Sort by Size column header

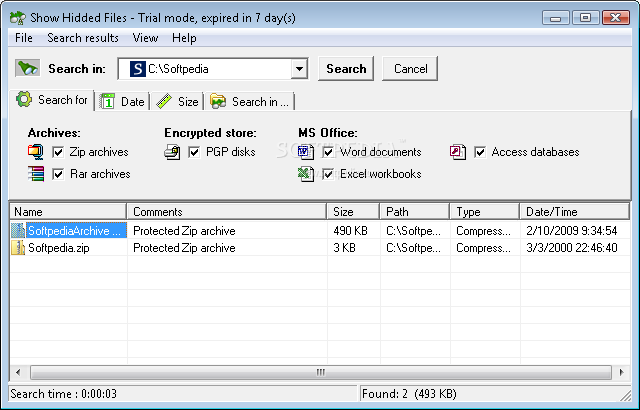[353, 212]
